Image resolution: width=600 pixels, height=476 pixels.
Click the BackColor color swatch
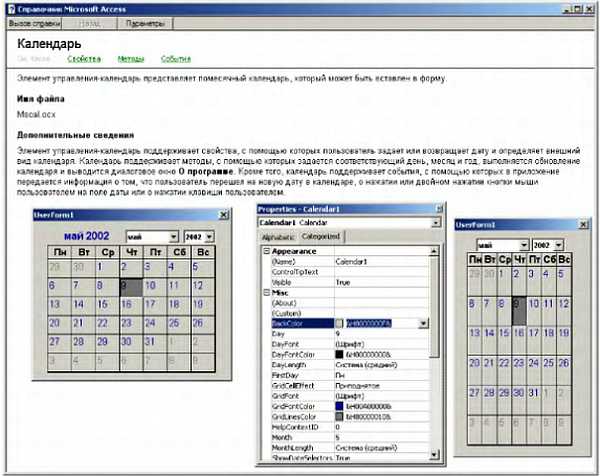pyautogui.click(x=339, y=323)
